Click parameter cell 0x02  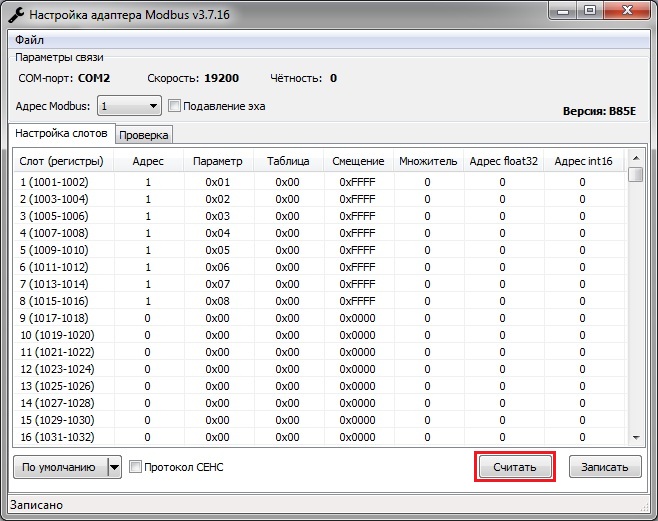pos(218,199)
